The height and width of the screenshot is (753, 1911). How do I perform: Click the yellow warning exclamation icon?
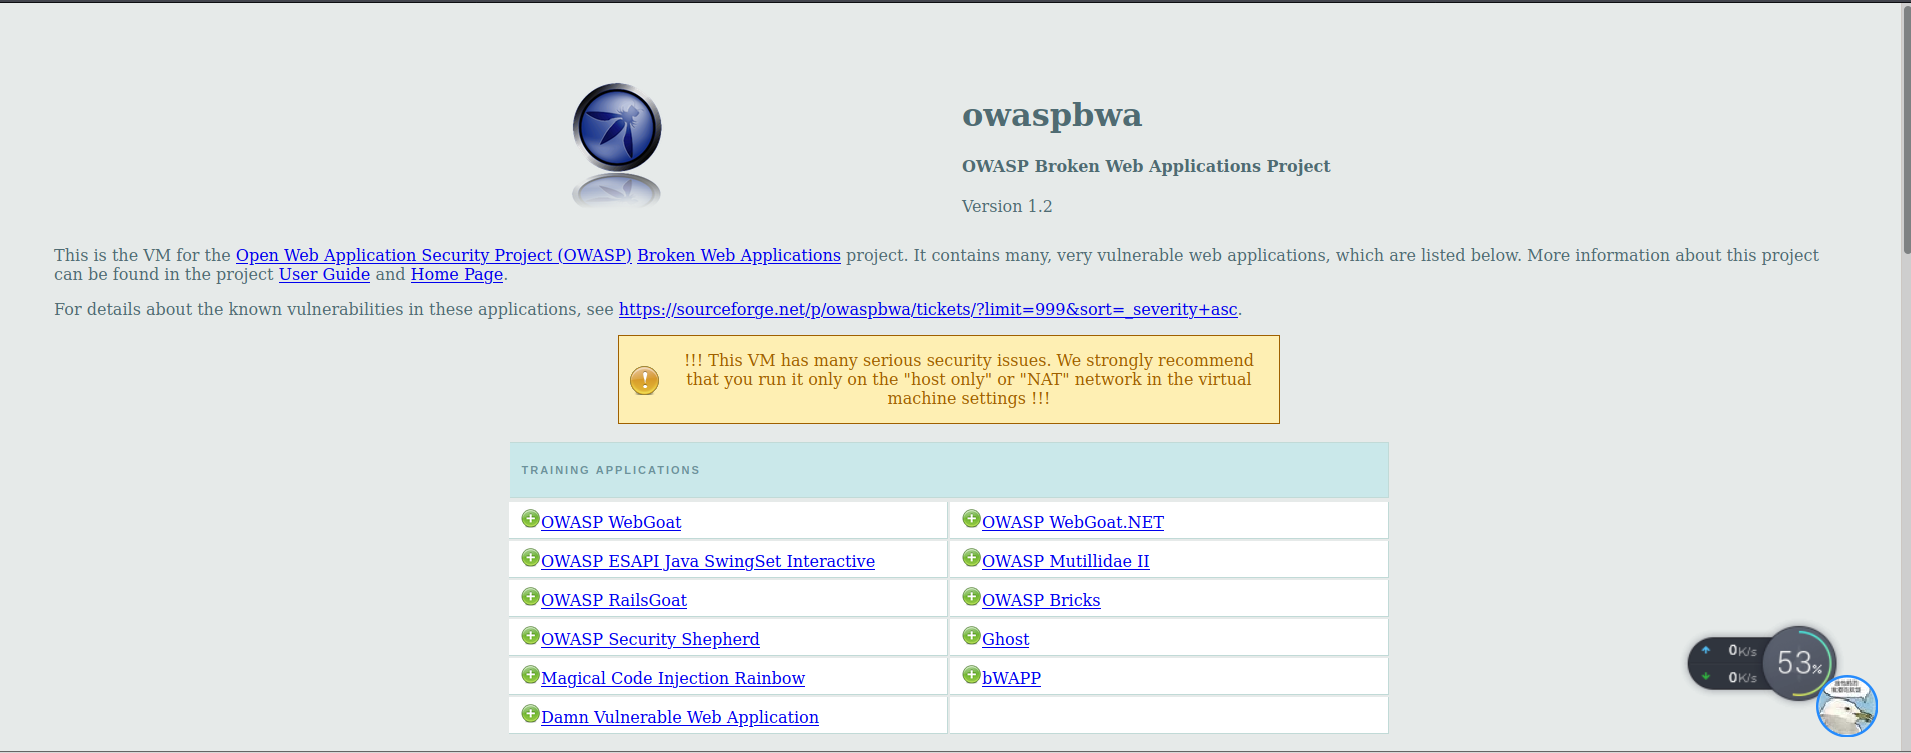click(x=644, y=380)
